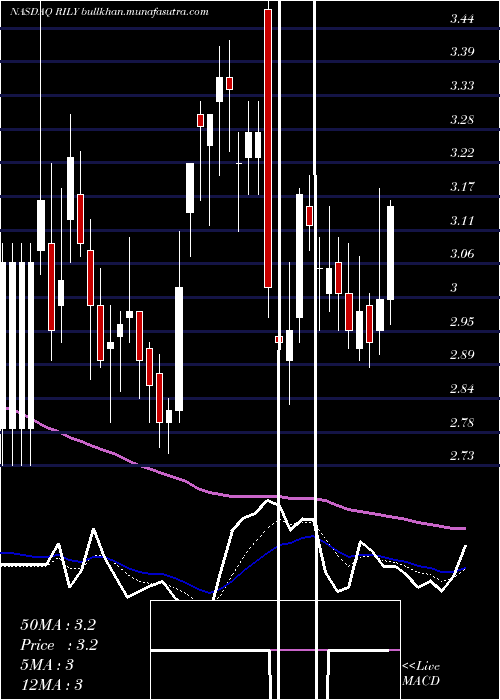Click the NASDAQ RILY bullkhan.munafasutra.com watermark
The image size is (500, 700).
tap(109, 12)
